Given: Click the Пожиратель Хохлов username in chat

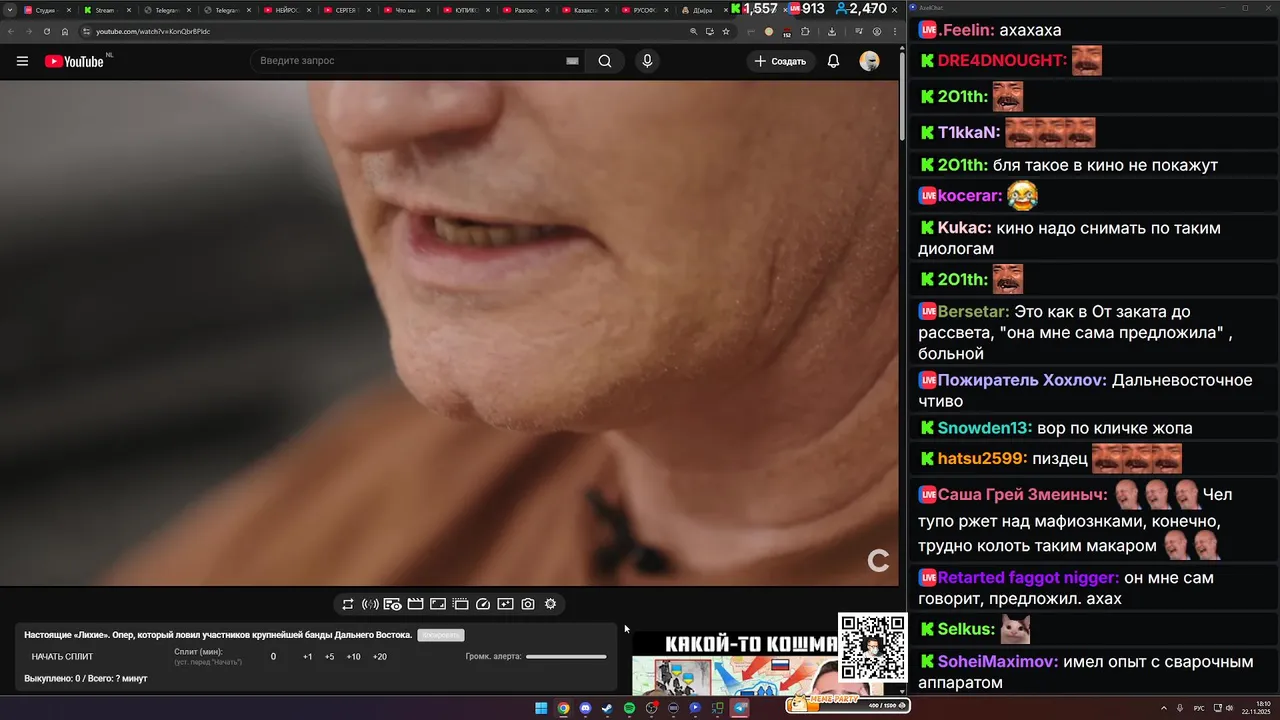Looking at the screenshot, I should click(1022, 380).
